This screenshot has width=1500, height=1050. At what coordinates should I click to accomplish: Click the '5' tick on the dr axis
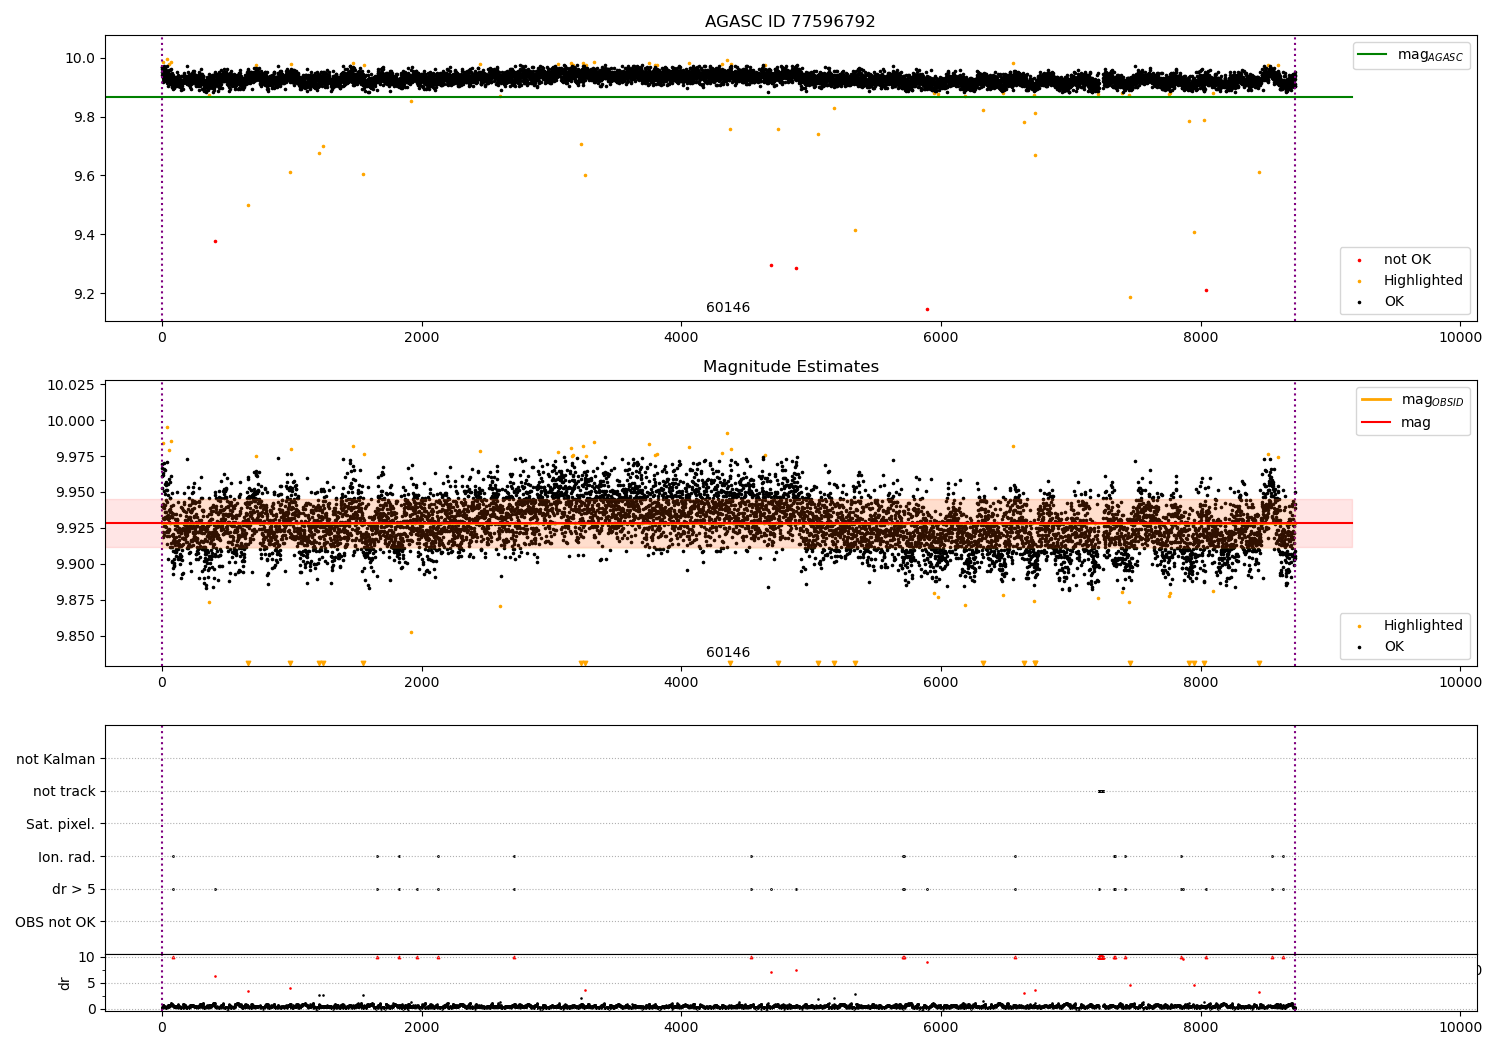92,983
